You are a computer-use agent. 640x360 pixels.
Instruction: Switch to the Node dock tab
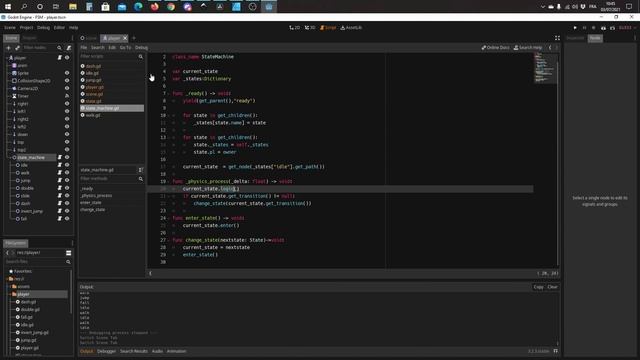(x=595, y=38)
